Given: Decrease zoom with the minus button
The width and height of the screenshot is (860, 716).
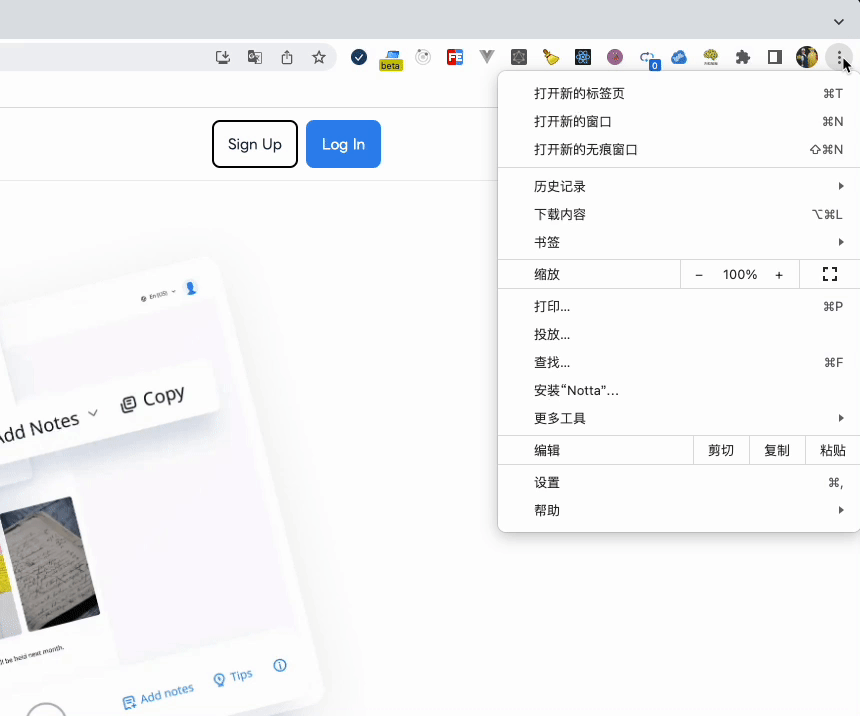Looking at the screenshot, I should 699,275.
